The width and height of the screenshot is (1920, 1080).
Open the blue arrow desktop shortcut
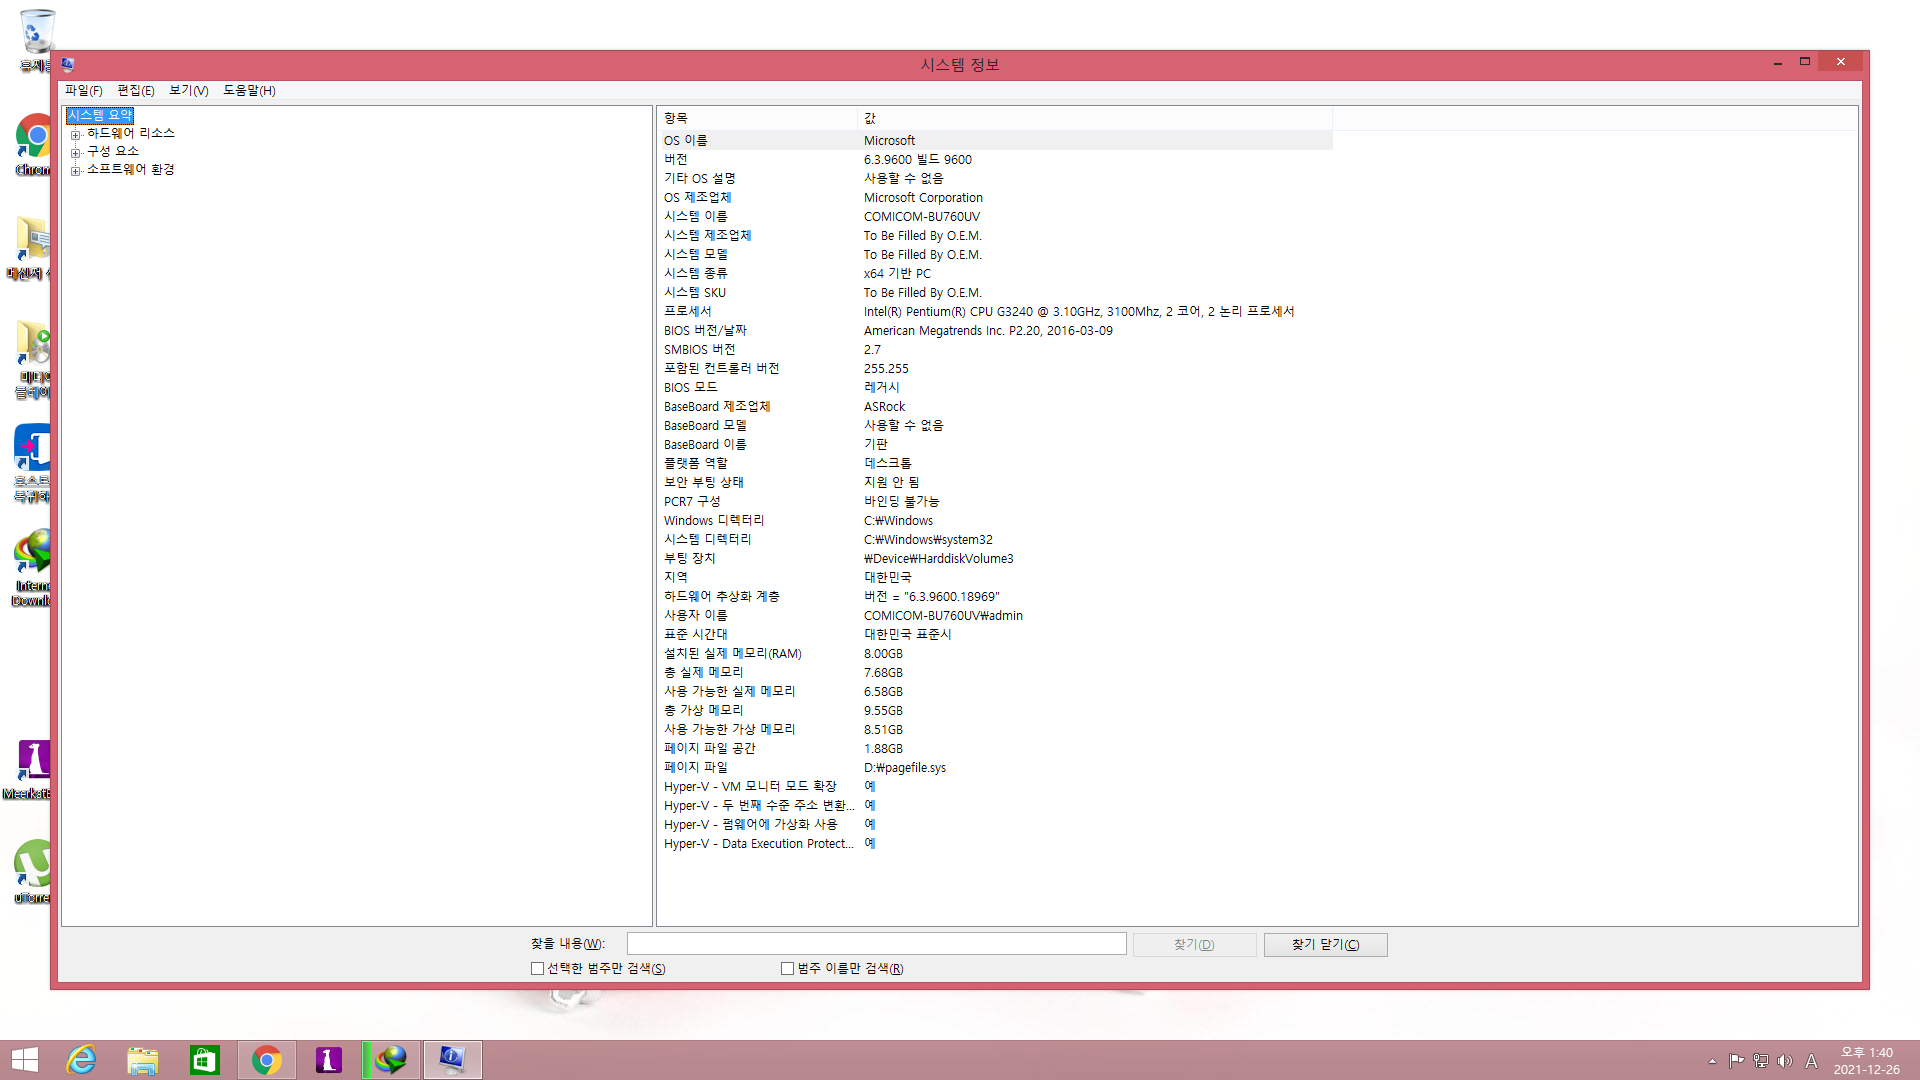click(x=32, y=463)
